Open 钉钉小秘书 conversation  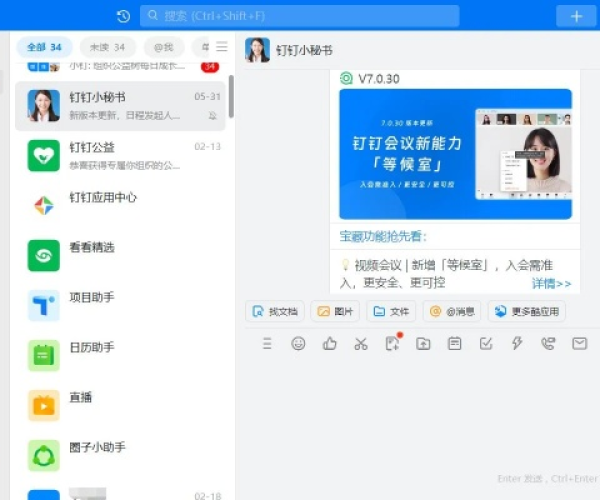point(120,106)
